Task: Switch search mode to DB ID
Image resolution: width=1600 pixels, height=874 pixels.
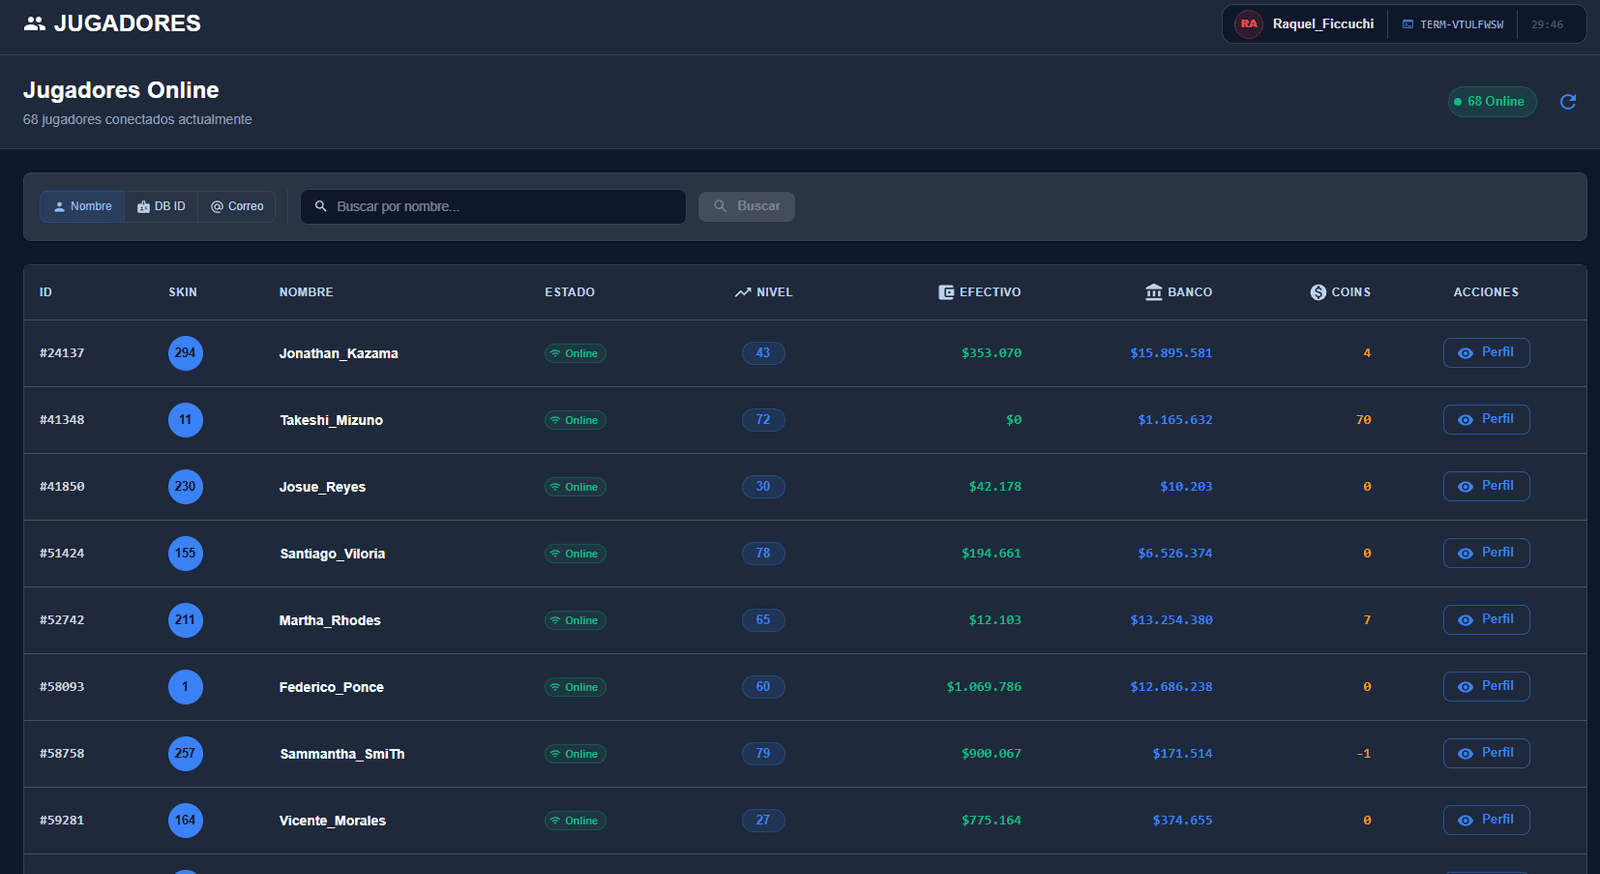Action: (161, 206)
